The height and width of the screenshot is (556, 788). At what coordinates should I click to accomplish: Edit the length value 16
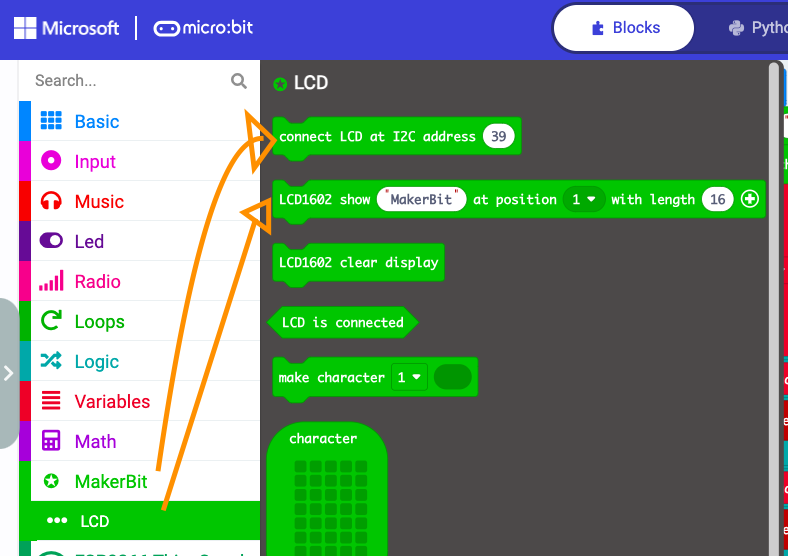tap(718, 199)
